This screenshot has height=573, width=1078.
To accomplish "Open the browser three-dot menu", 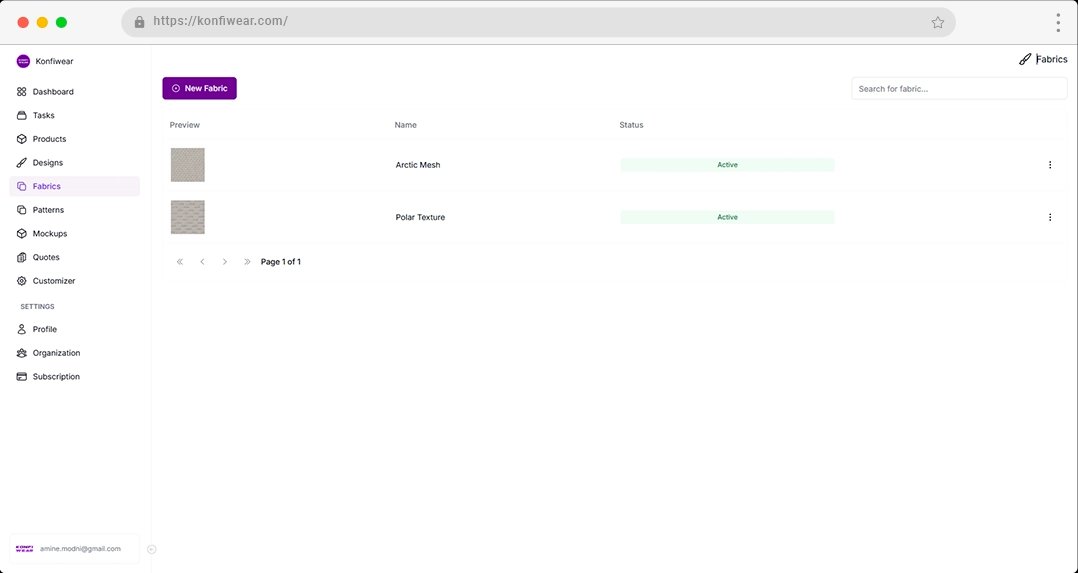I will point(1057,22).
